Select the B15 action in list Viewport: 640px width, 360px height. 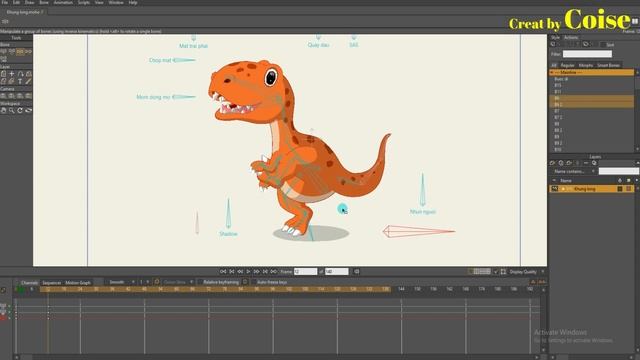click(x=592, y=85)
